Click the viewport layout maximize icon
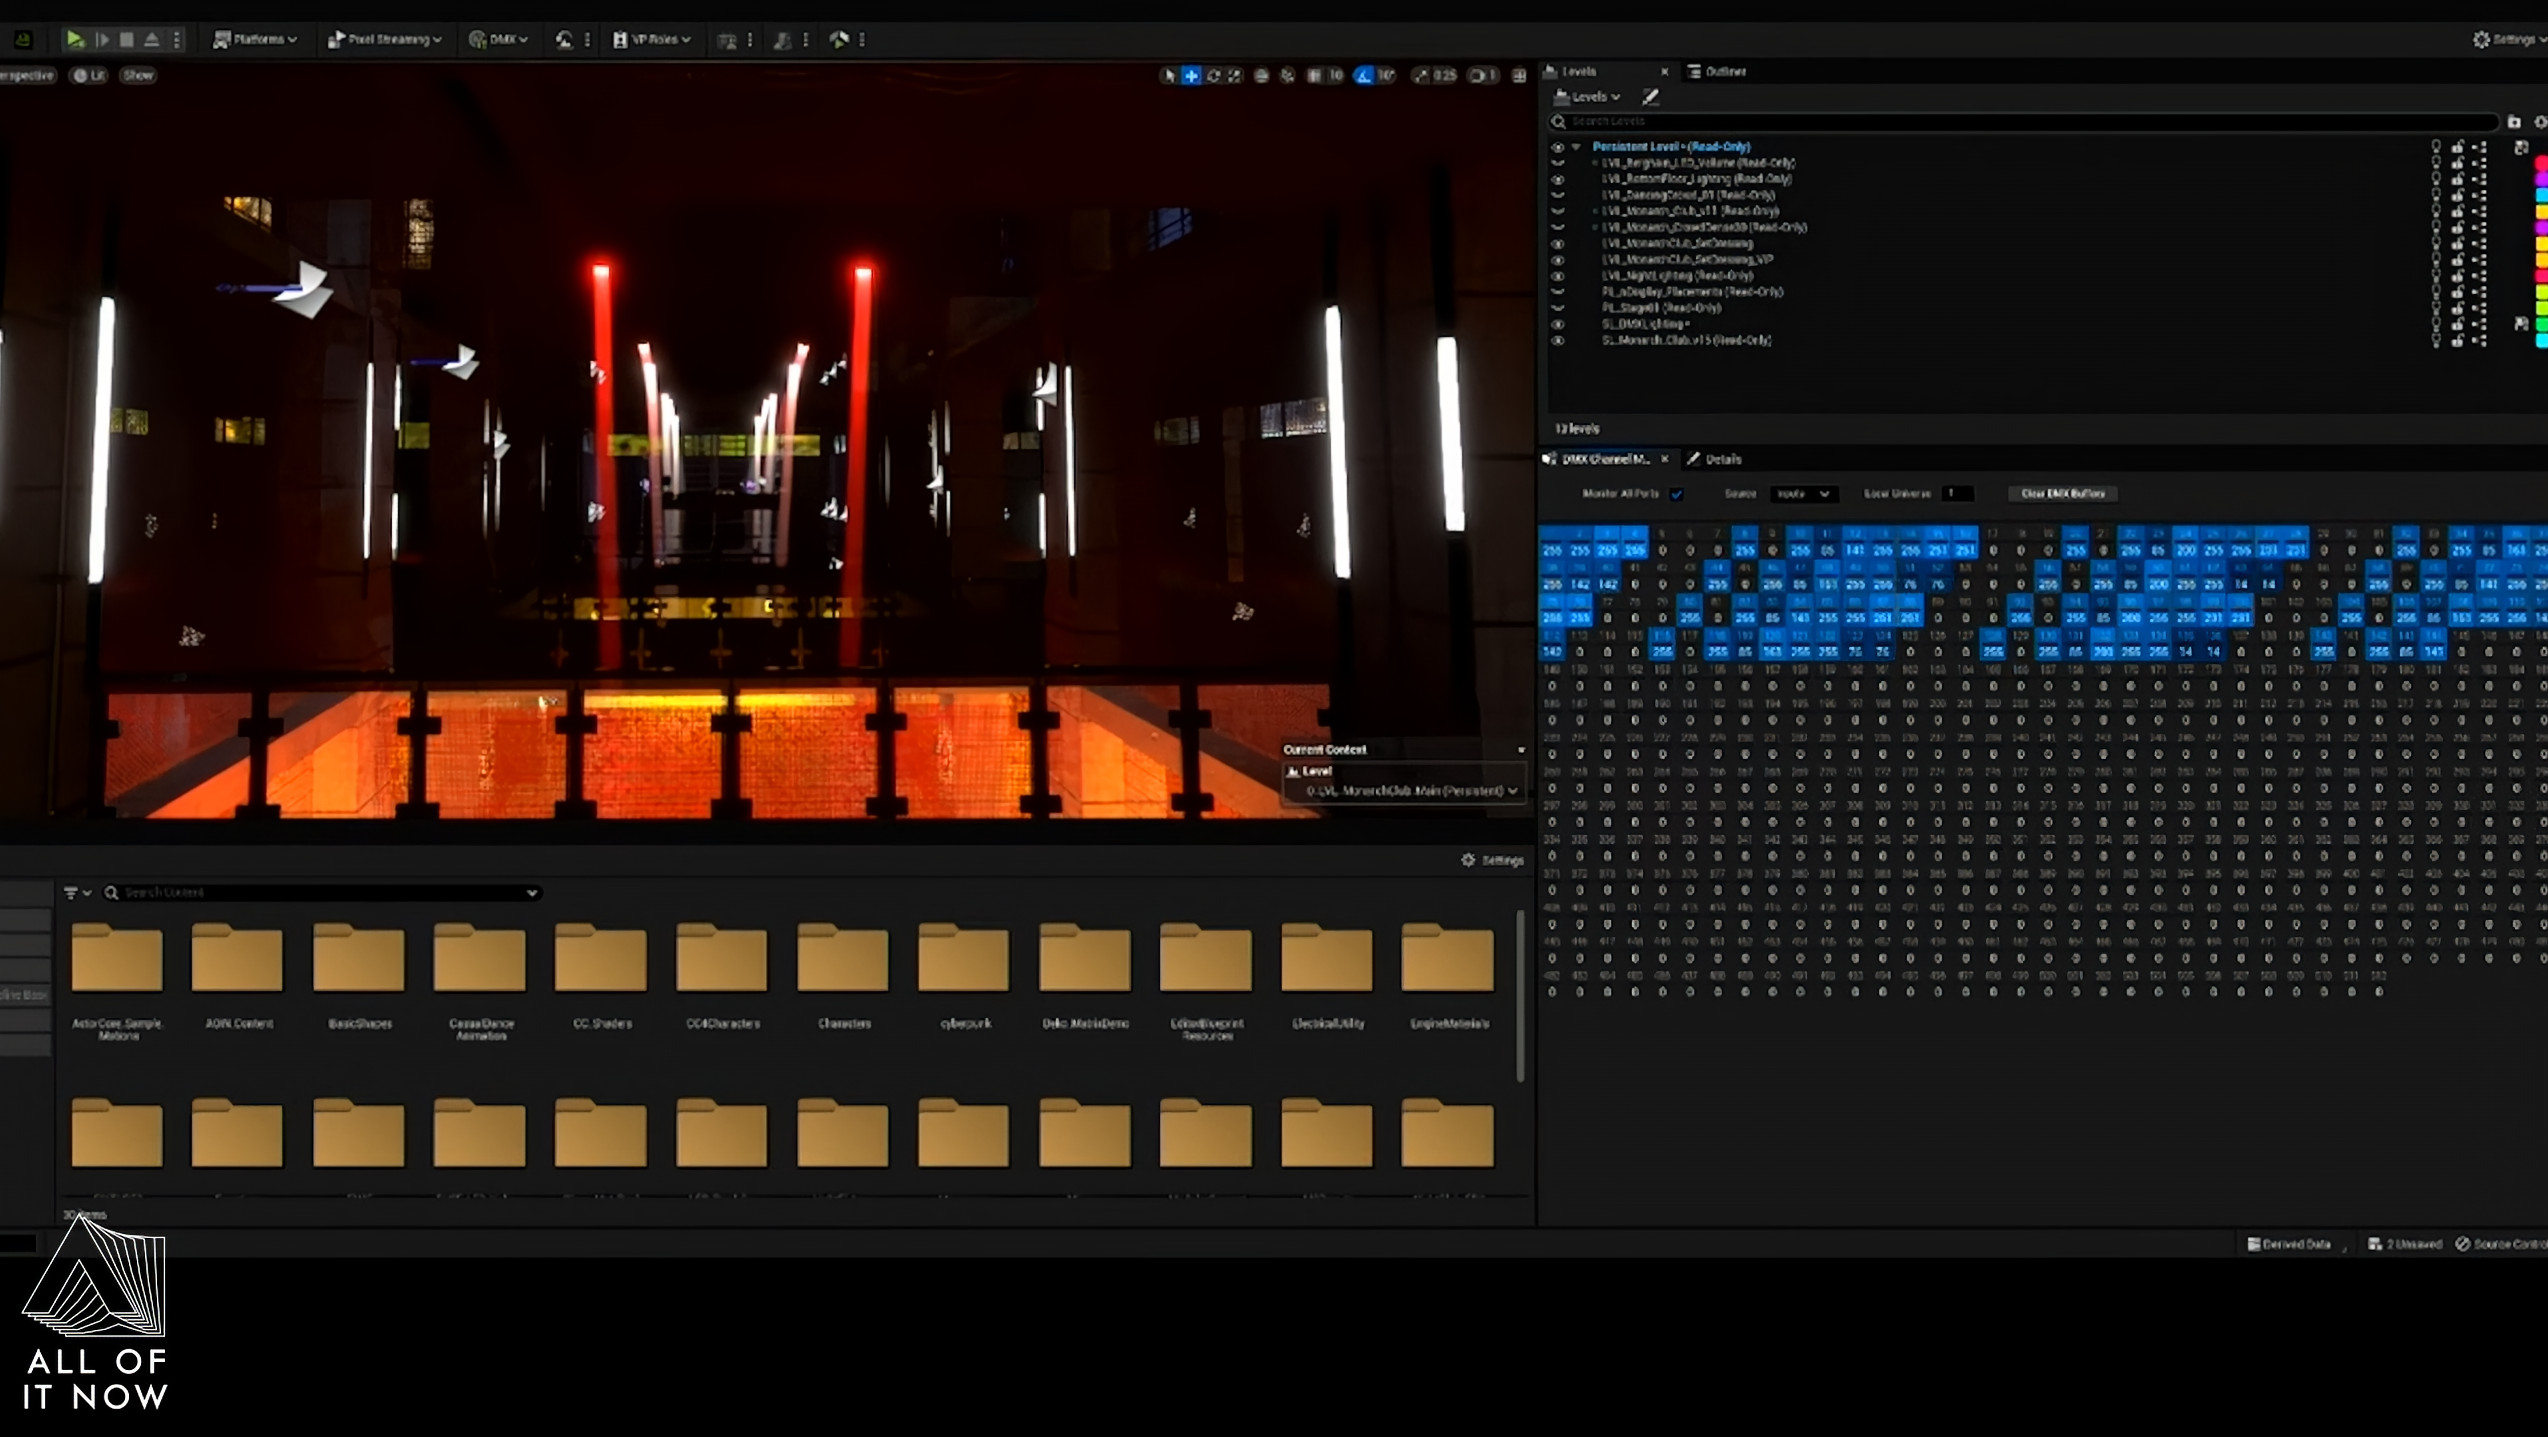The image size is (2548, 1437). click(x=1519, y=75)
